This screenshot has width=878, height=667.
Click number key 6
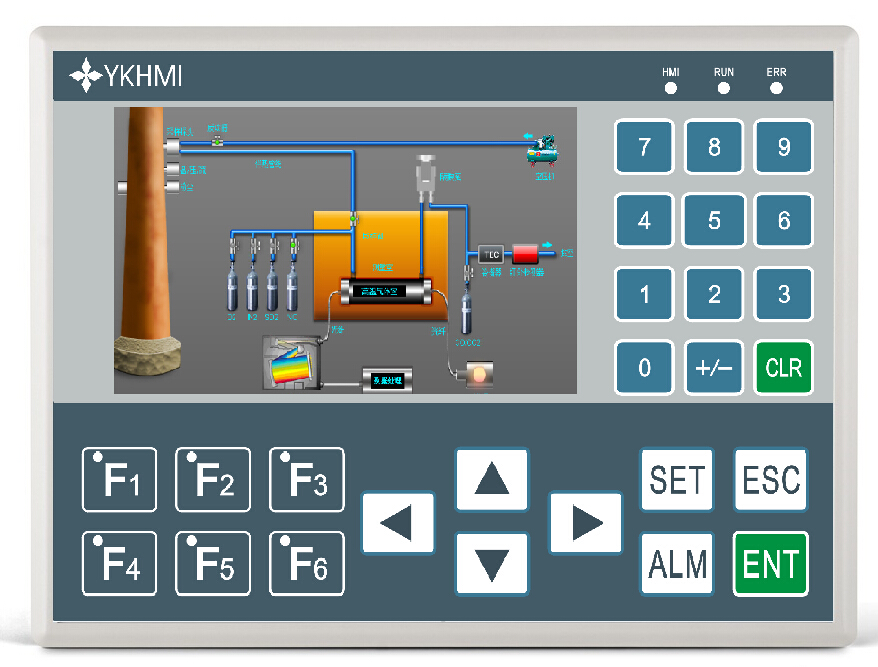783,220
